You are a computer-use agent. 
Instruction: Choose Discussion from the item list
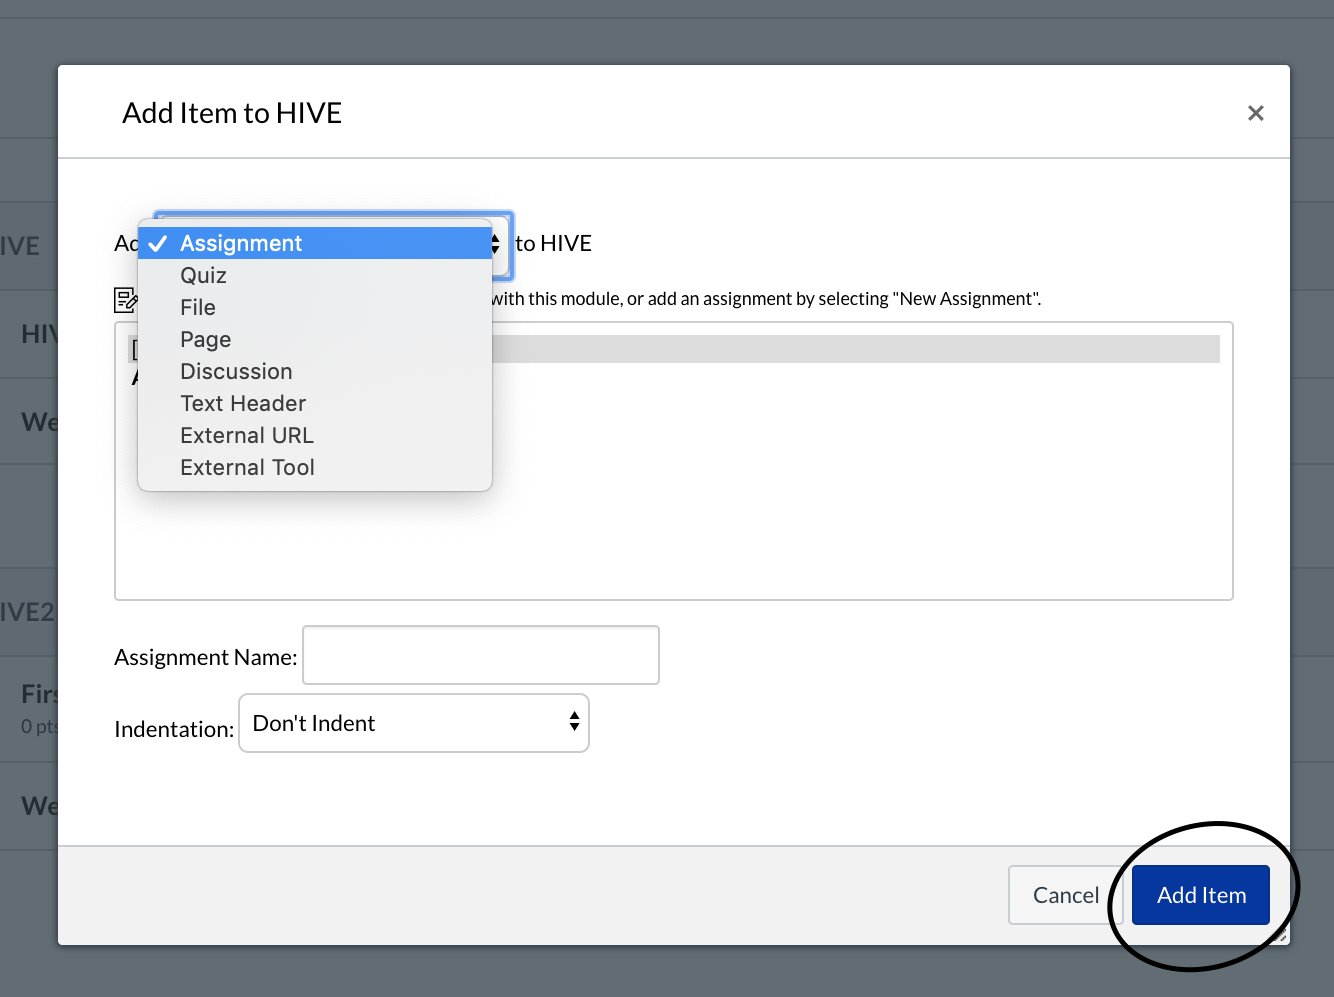tap(315, 371)
